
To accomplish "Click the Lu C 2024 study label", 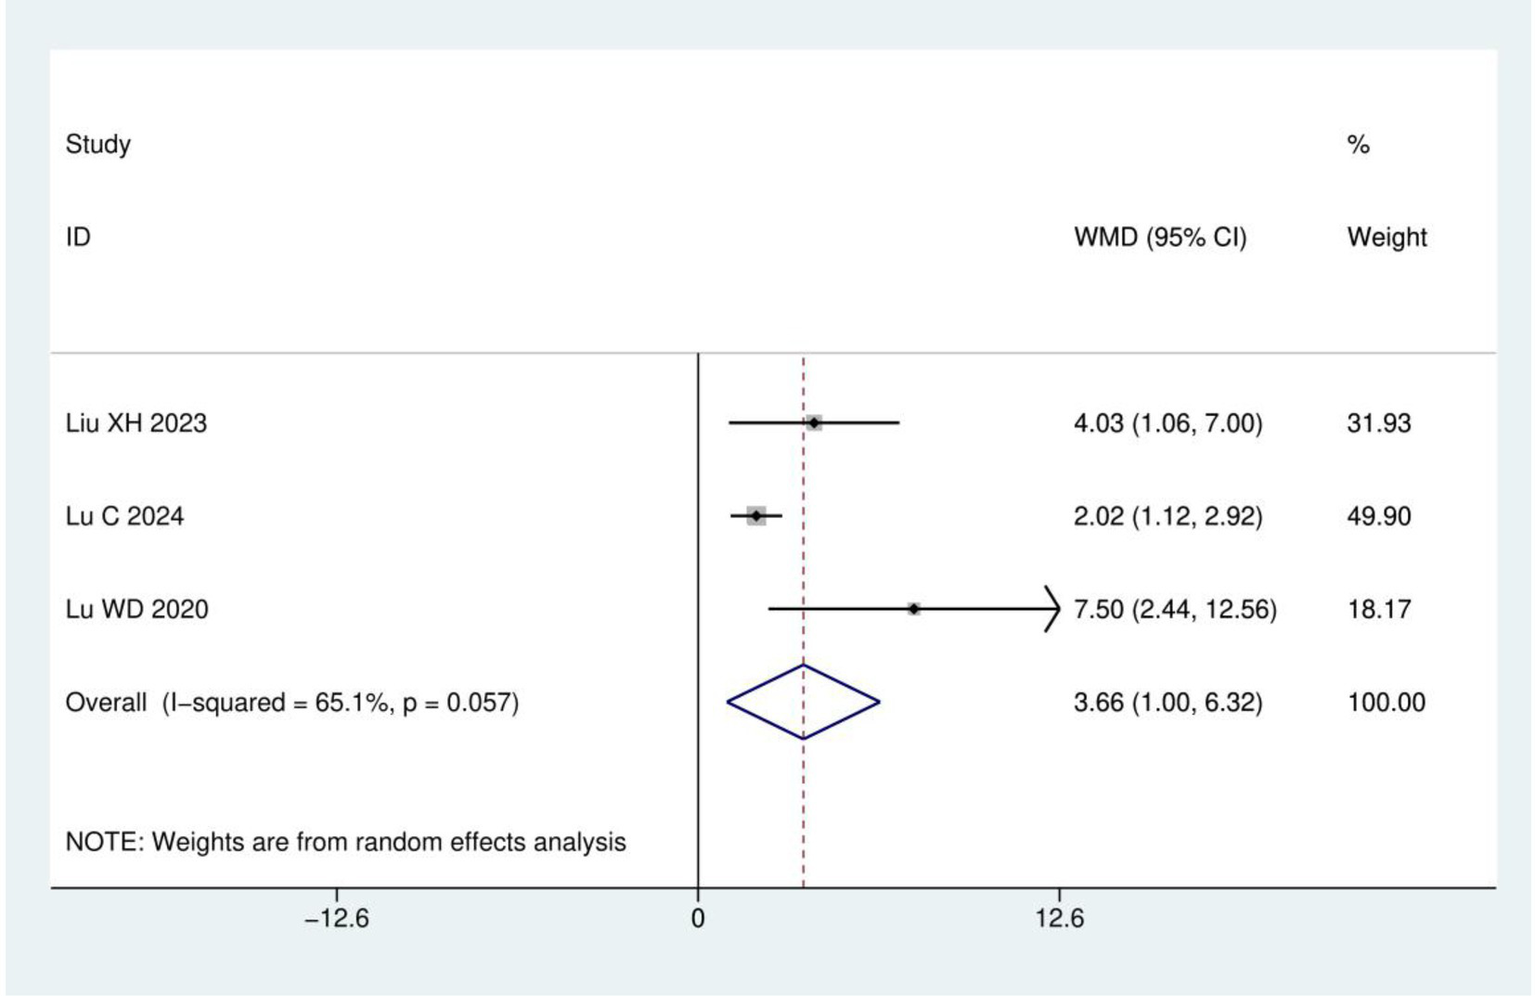I will pos(125,516).
